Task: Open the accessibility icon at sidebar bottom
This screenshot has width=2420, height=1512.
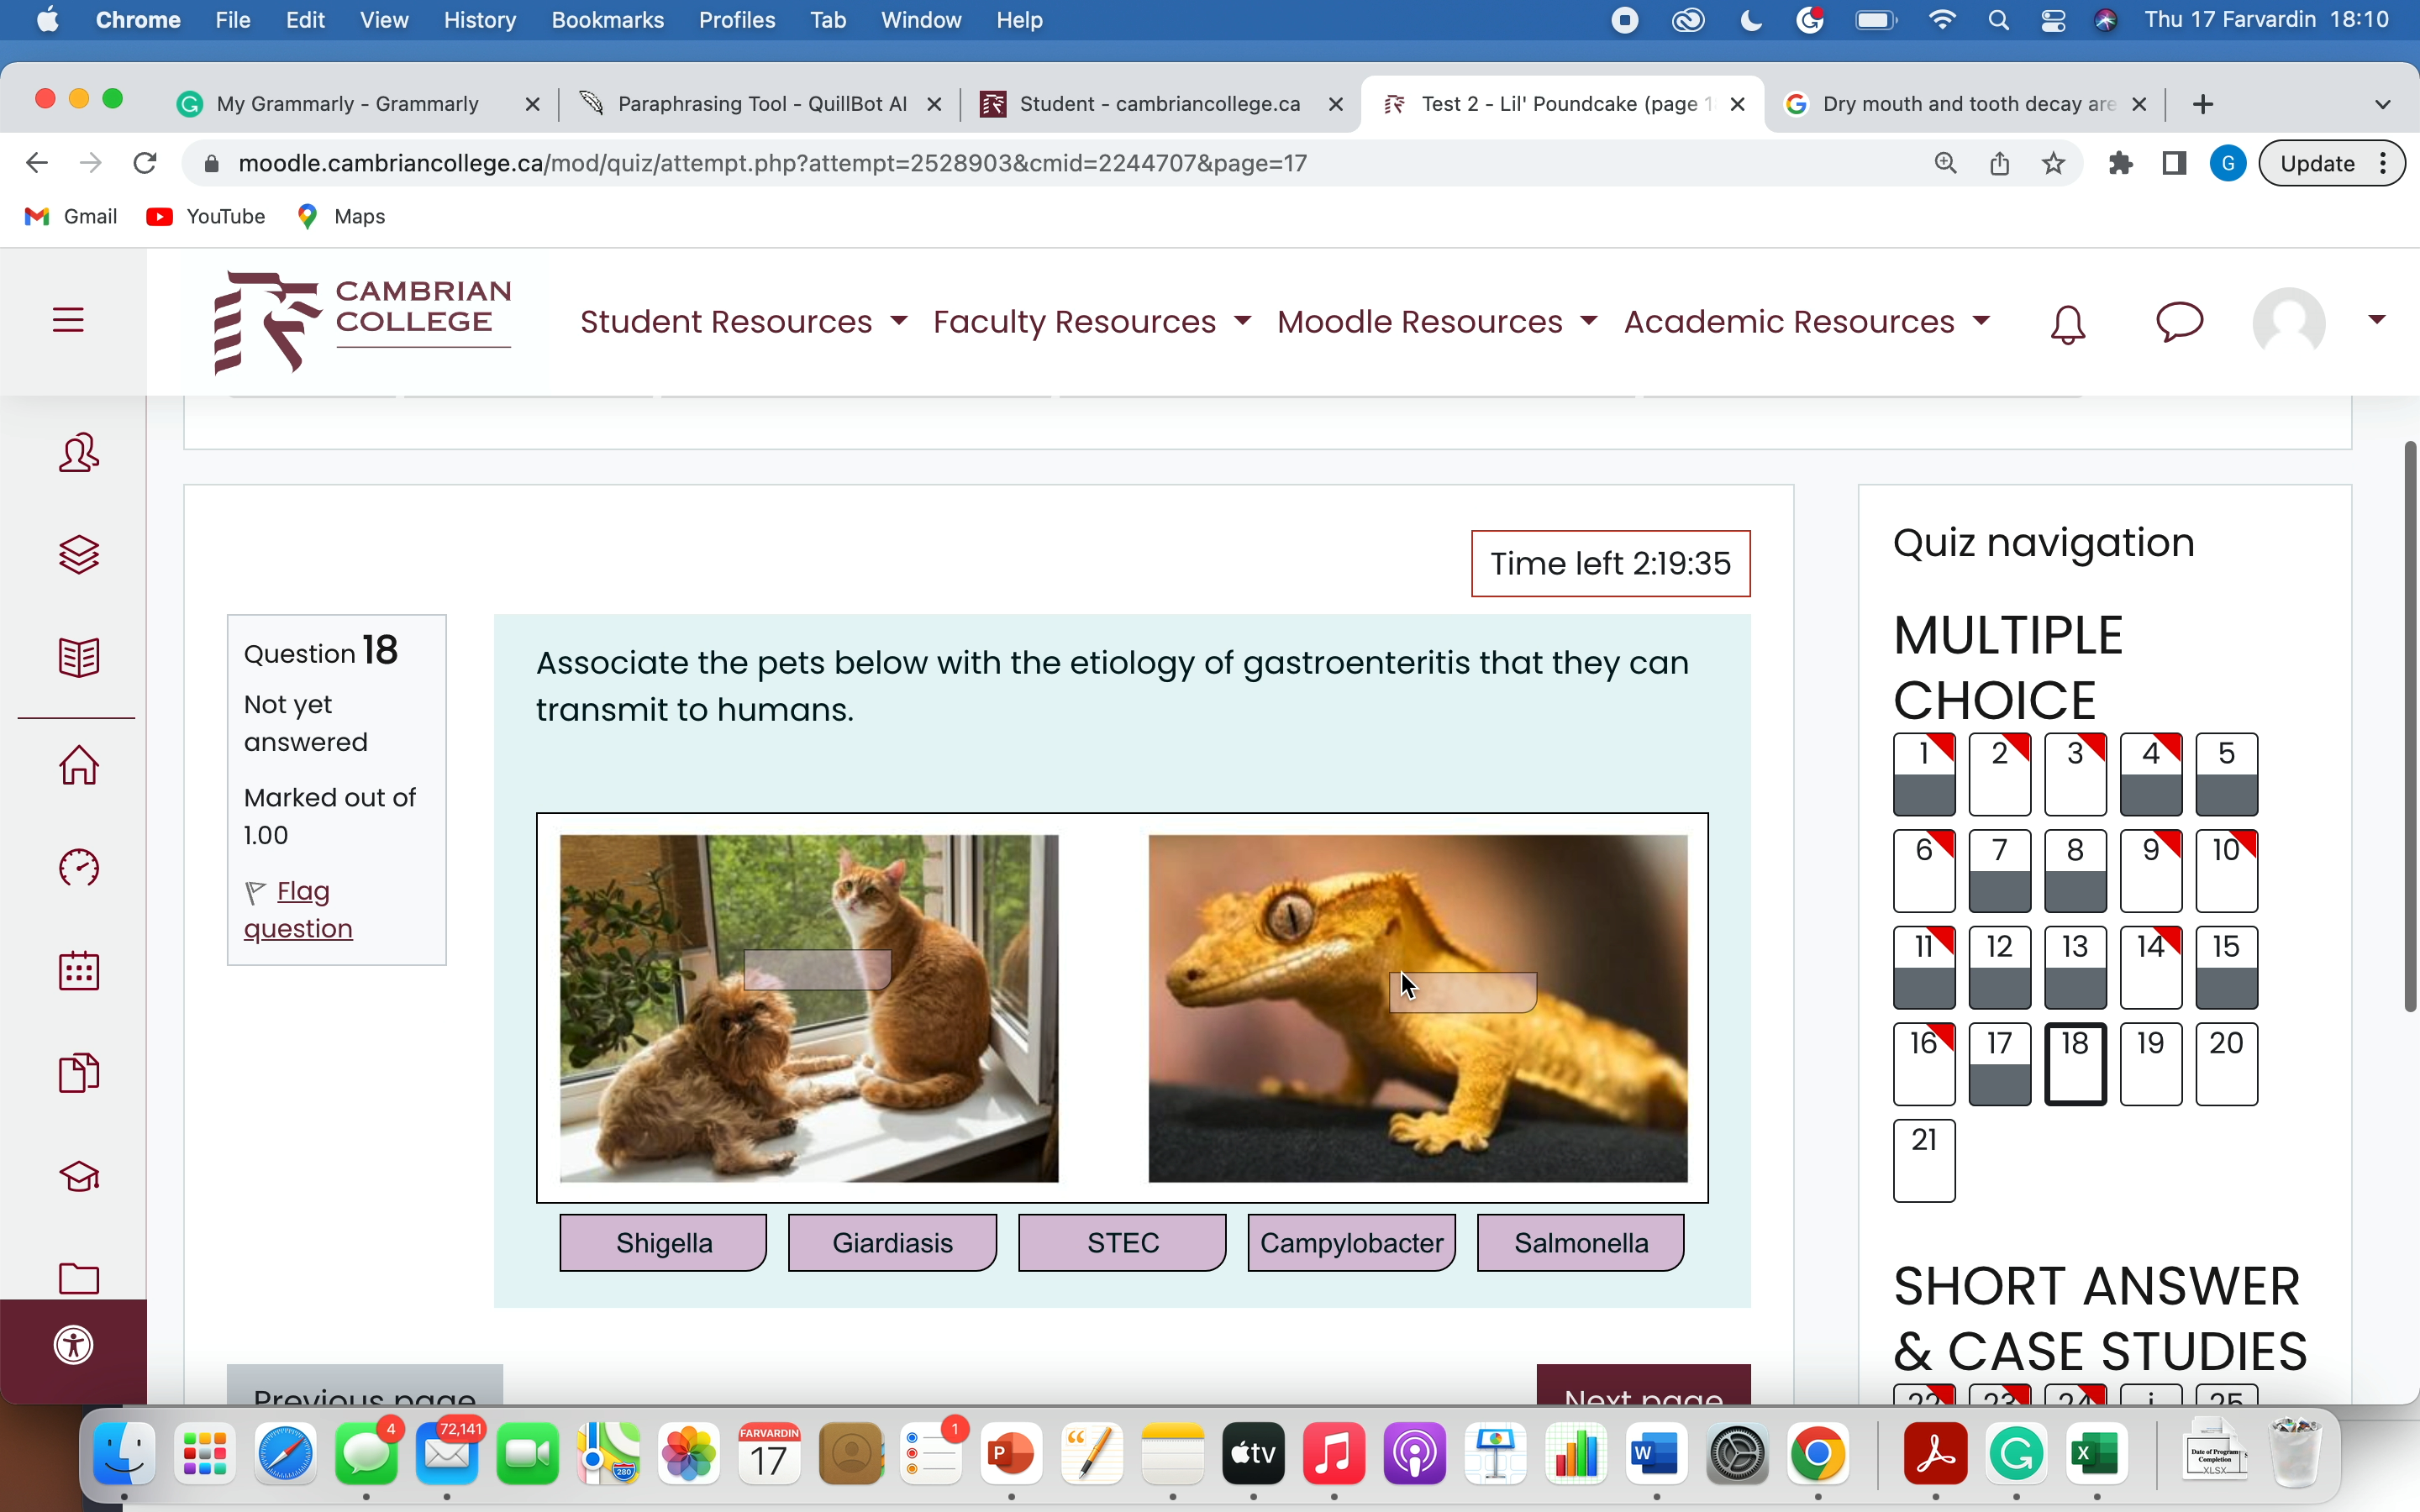Action: pyautogui.click(x=74, y=1345)
